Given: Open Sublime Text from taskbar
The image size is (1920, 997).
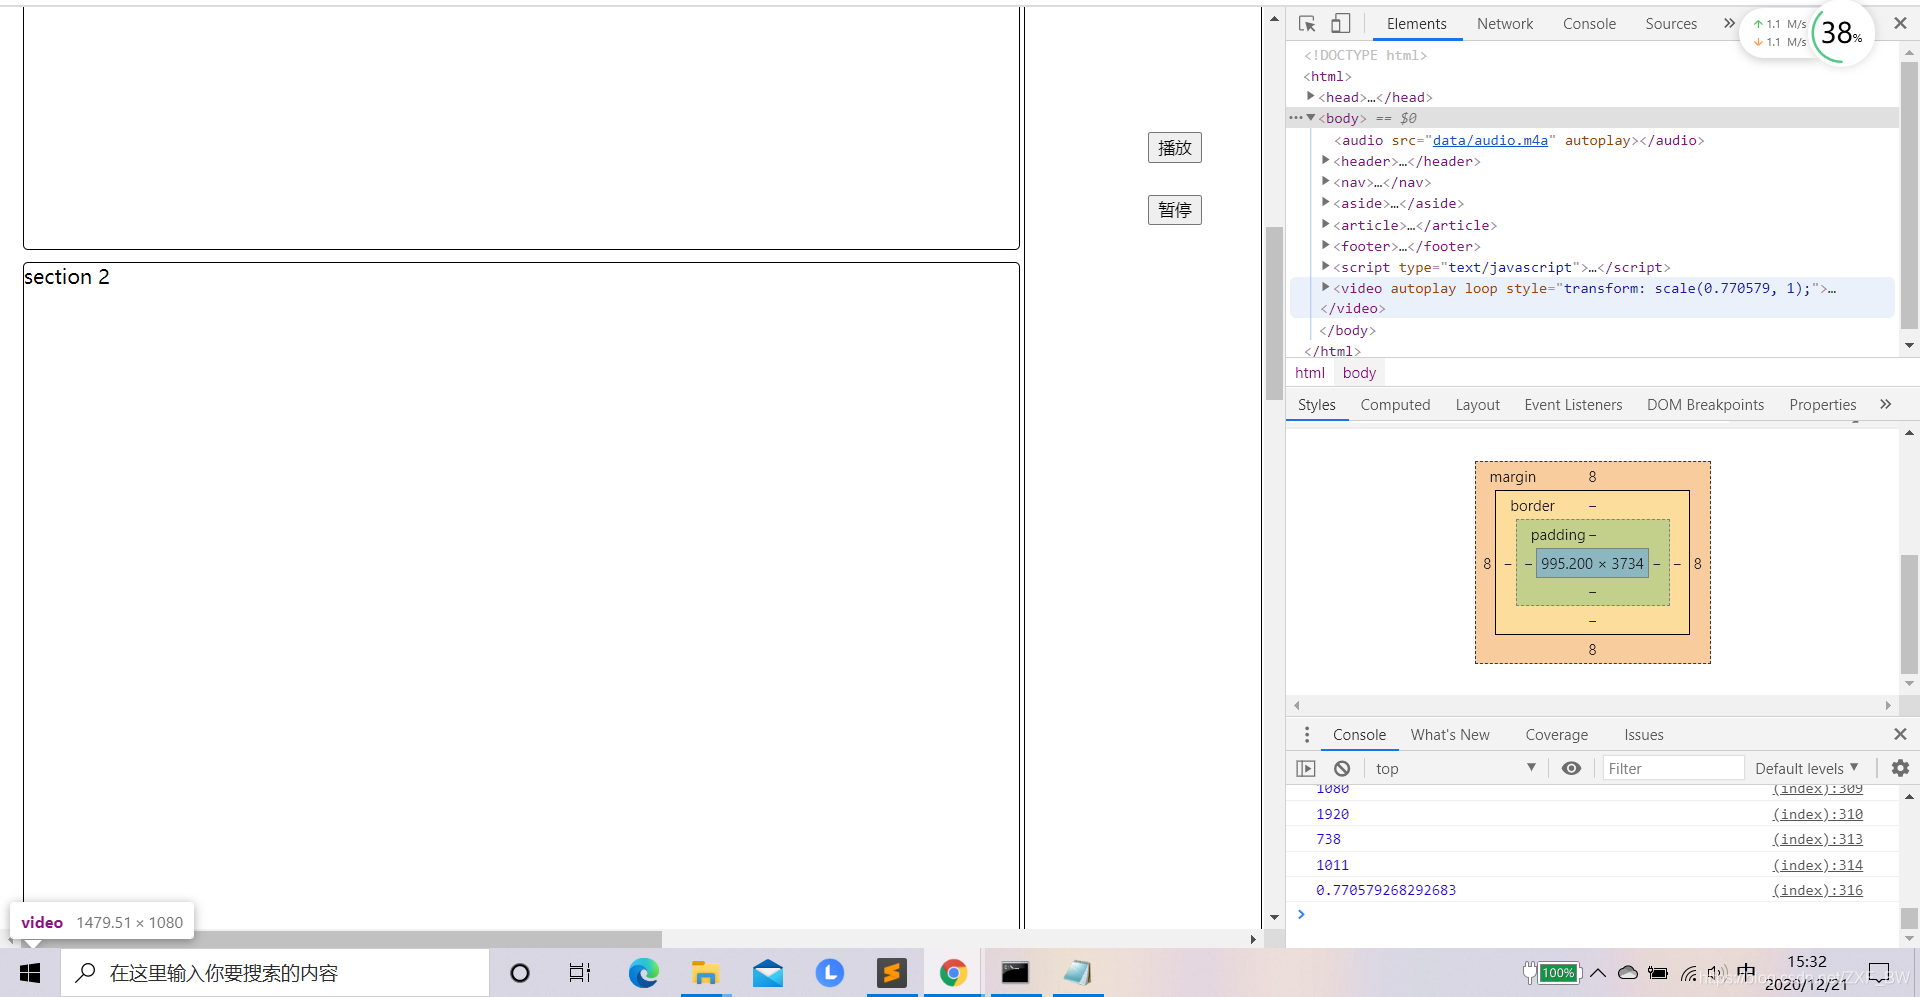Looking at the screenshot, I should 891,973.
